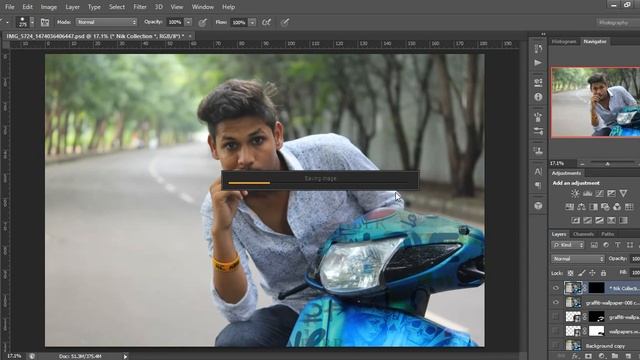Image resolution: width=640 pixels, height=360 pixels.
Task: Open the Layer menu
Action: point(72,7)
